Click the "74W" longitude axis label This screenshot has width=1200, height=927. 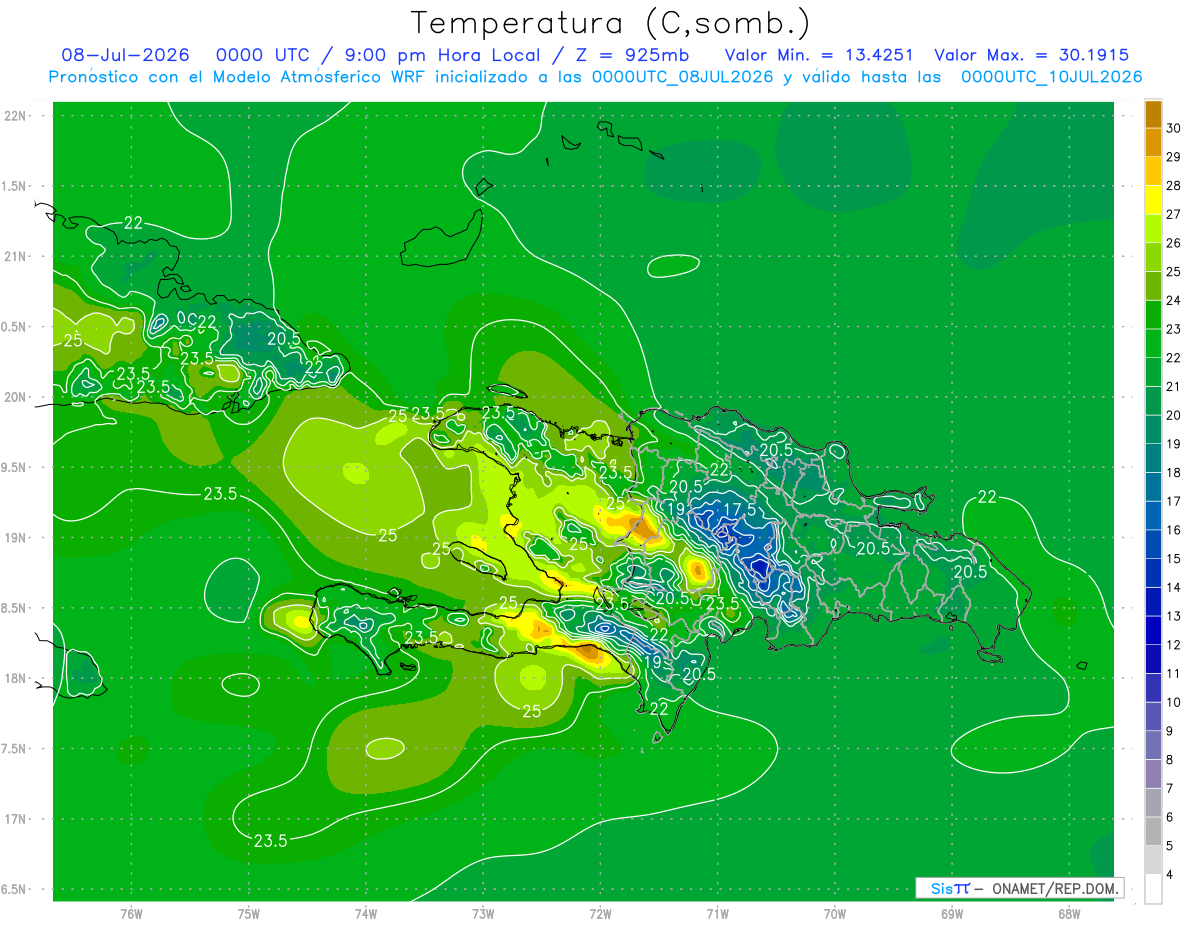click(x=366, y=914)
